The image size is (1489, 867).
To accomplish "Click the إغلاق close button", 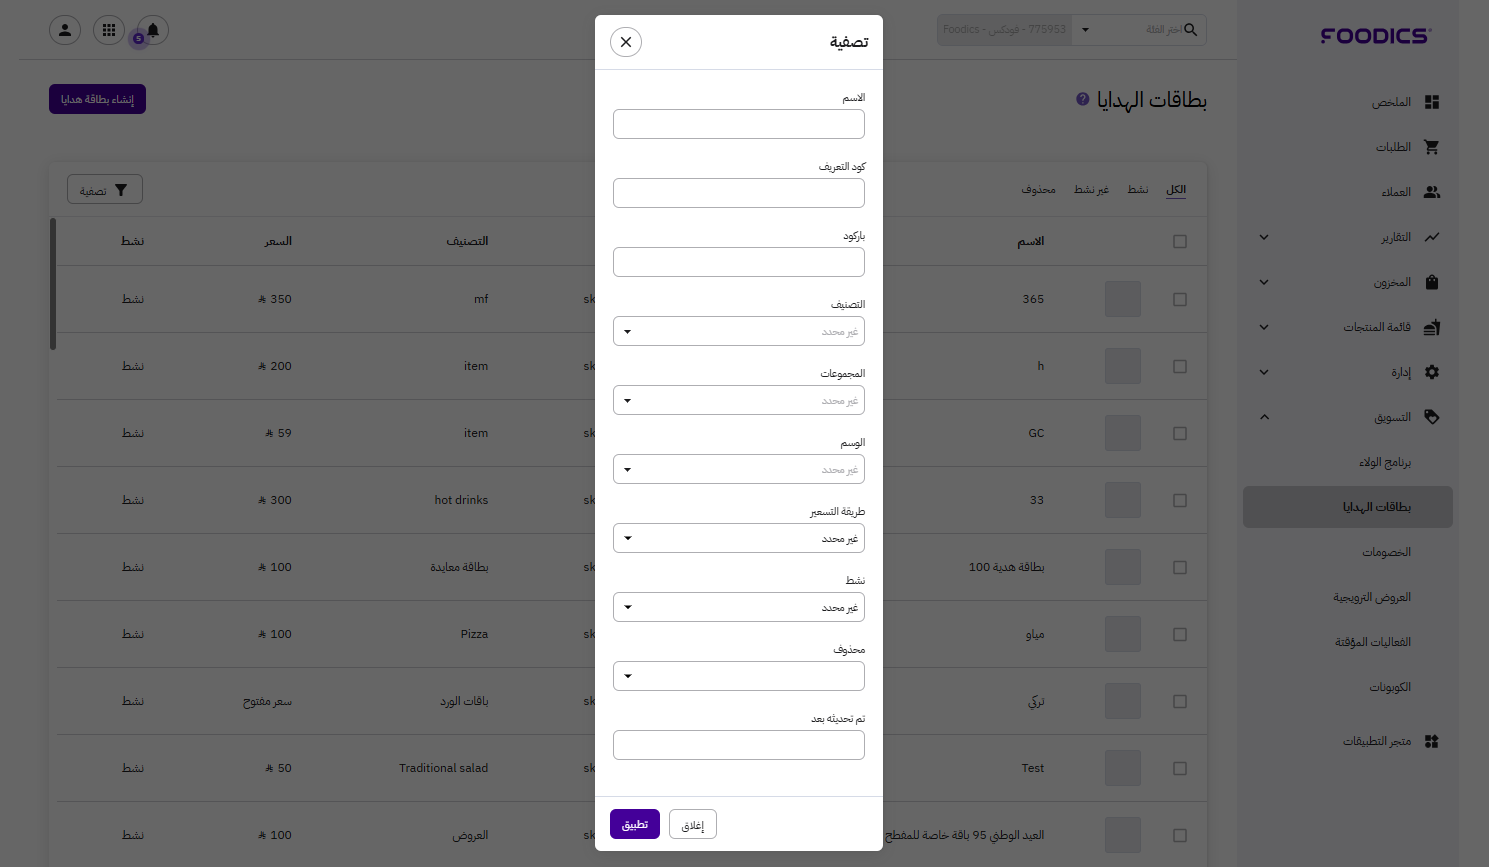I will point(693,824).
